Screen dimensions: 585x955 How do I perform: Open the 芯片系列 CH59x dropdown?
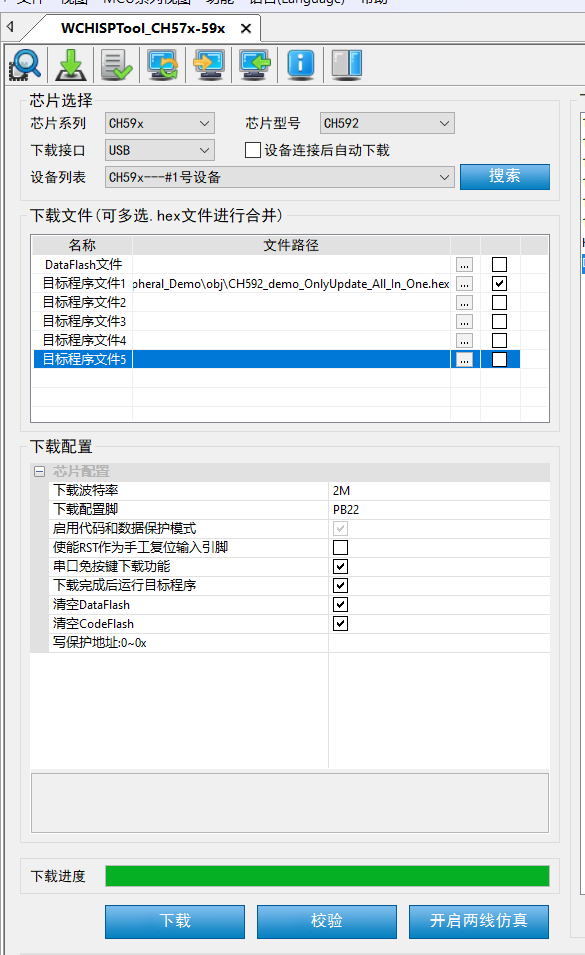point(159,124)
